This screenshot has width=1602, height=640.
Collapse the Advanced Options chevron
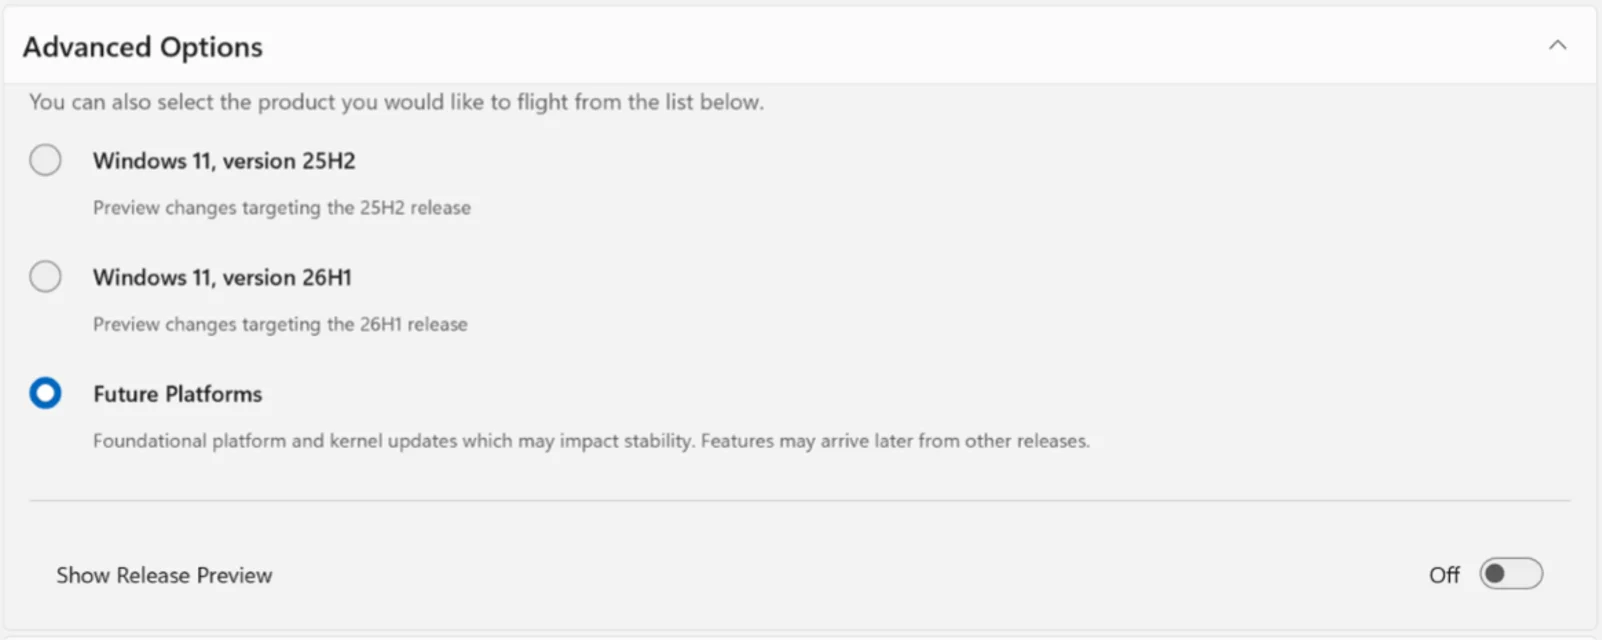pos(1557,45)
